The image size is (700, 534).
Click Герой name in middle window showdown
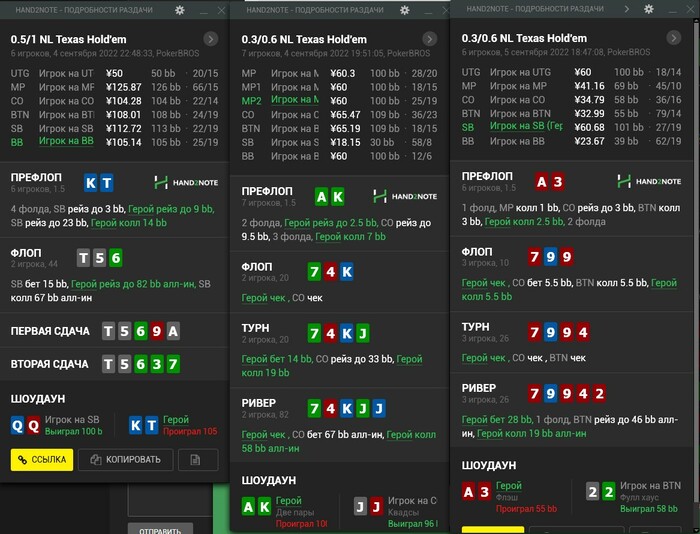pyautogui.click(x=289, y=501)
